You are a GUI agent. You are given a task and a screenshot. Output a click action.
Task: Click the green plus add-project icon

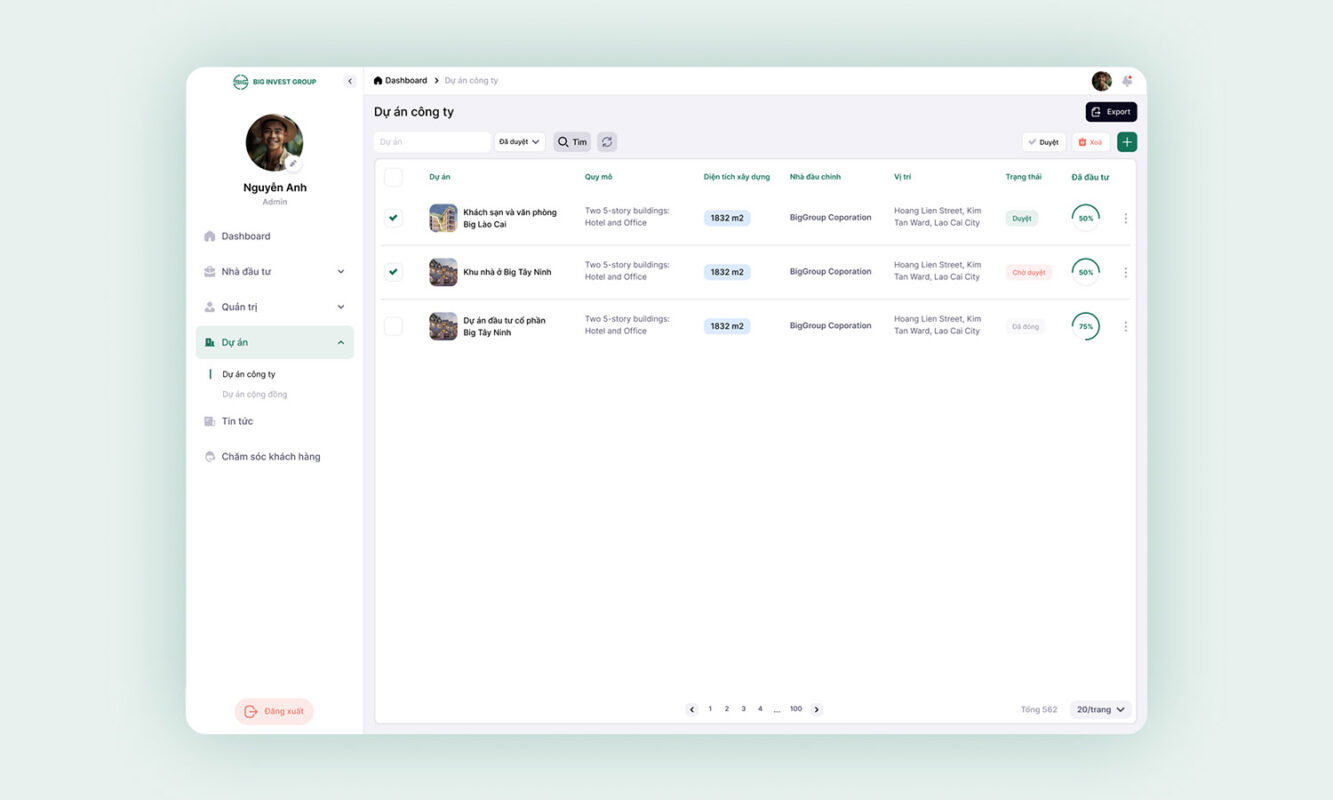[1127, 142]
